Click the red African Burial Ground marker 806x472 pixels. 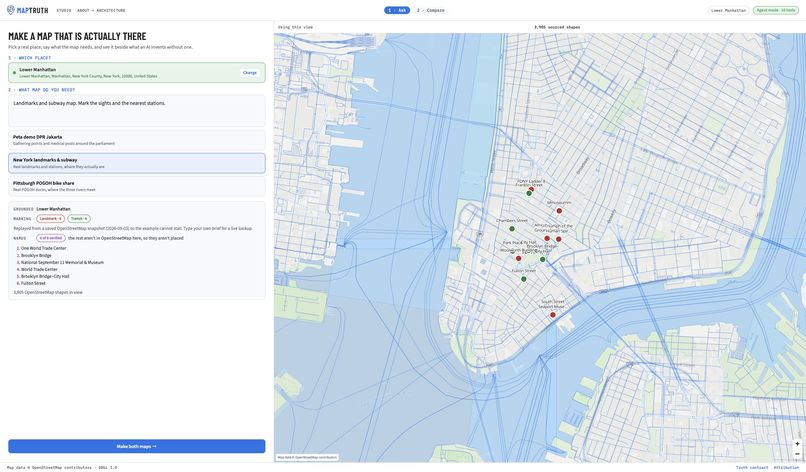547,238
